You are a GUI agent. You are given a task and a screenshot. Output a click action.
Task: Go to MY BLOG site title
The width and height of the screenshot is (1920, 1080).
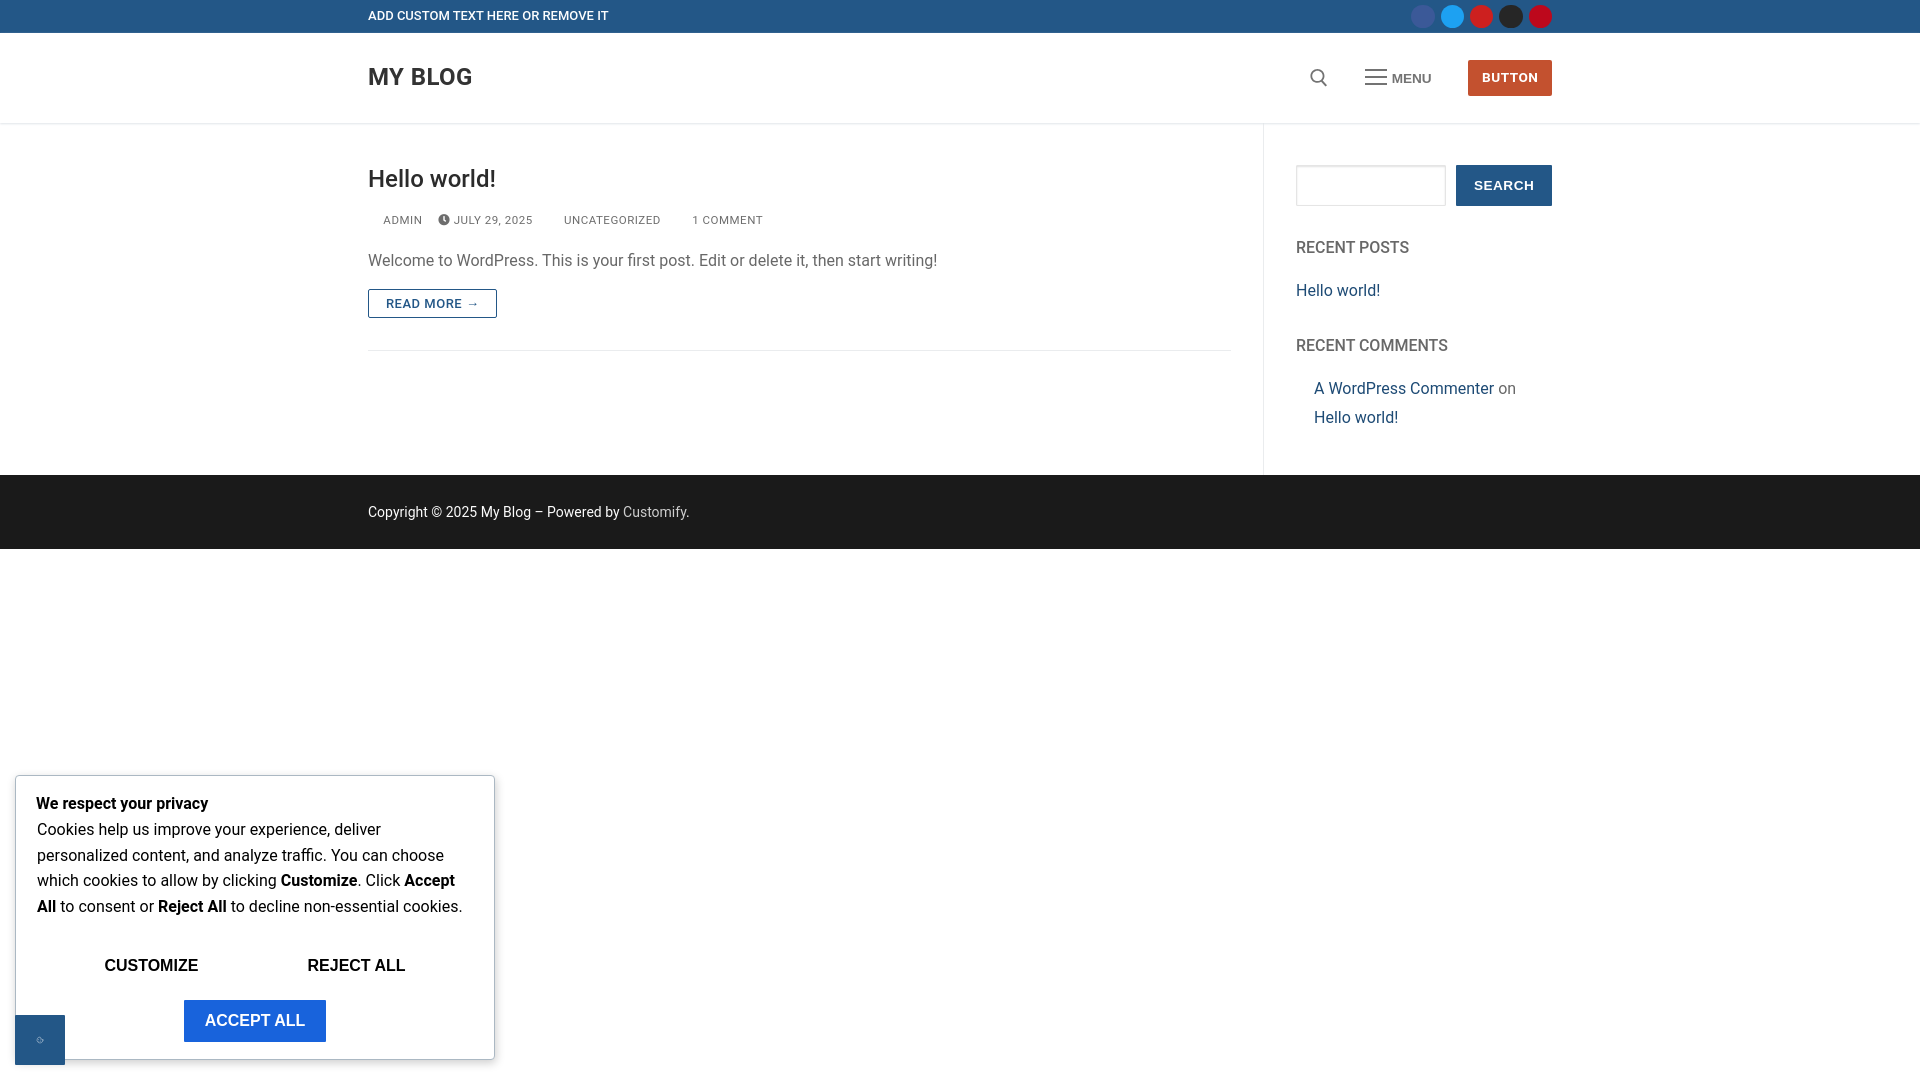click(420, 77)
